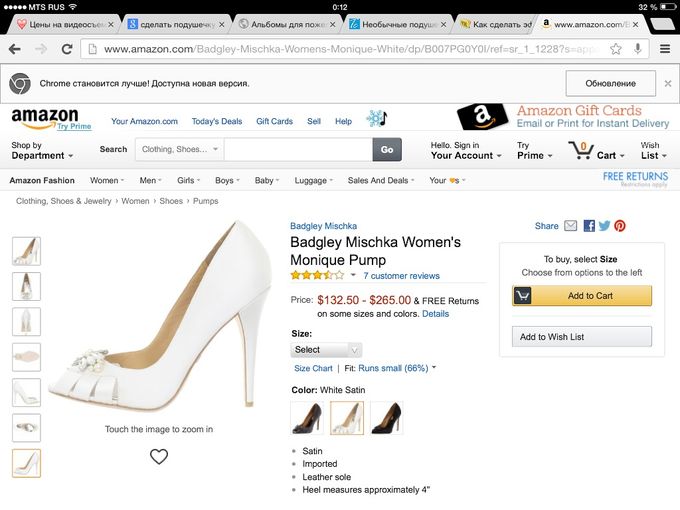The width and height of the screenshot is (680, 510).
Task: Open the Size Select dropdown
Action: (326, 350)
